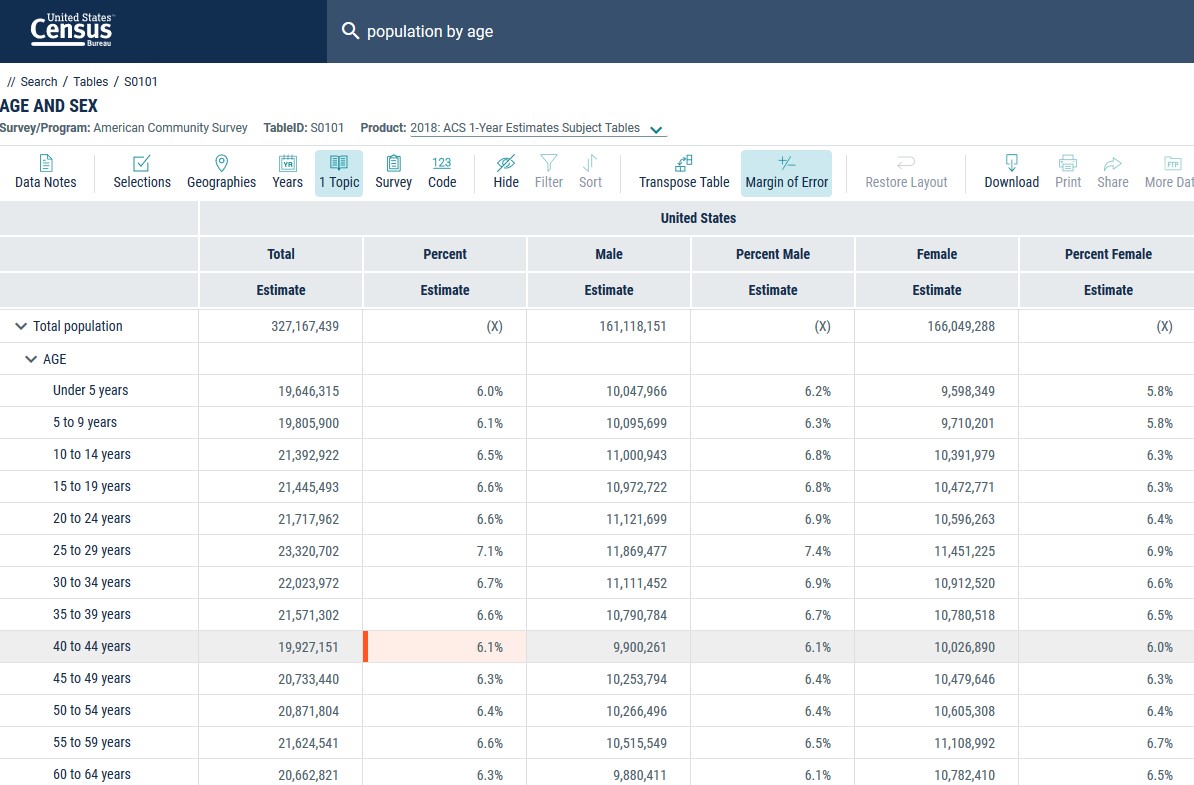Go to Tables in breadcrumb

(x=90, y=82)
